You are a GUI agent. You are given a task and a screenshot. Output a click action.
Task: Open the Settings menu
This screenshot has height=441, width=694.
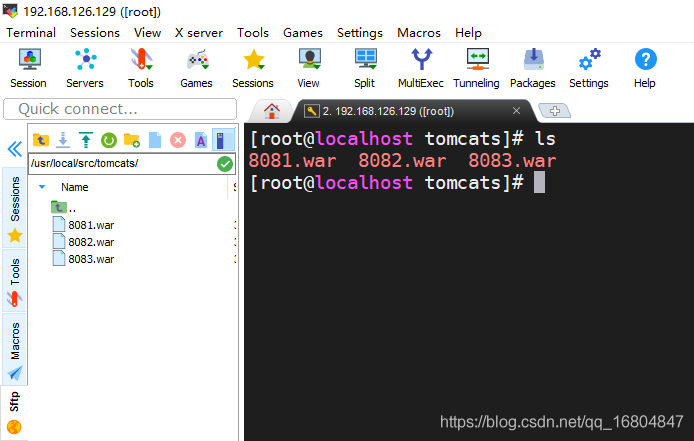coord(360,33)
